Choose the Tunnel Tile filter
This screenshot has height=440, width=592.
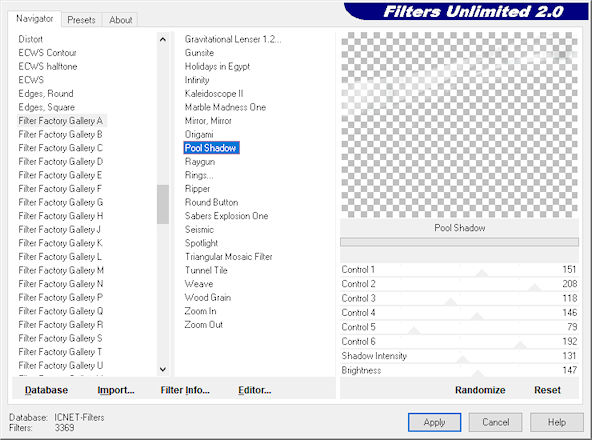(x=206, y=270)
